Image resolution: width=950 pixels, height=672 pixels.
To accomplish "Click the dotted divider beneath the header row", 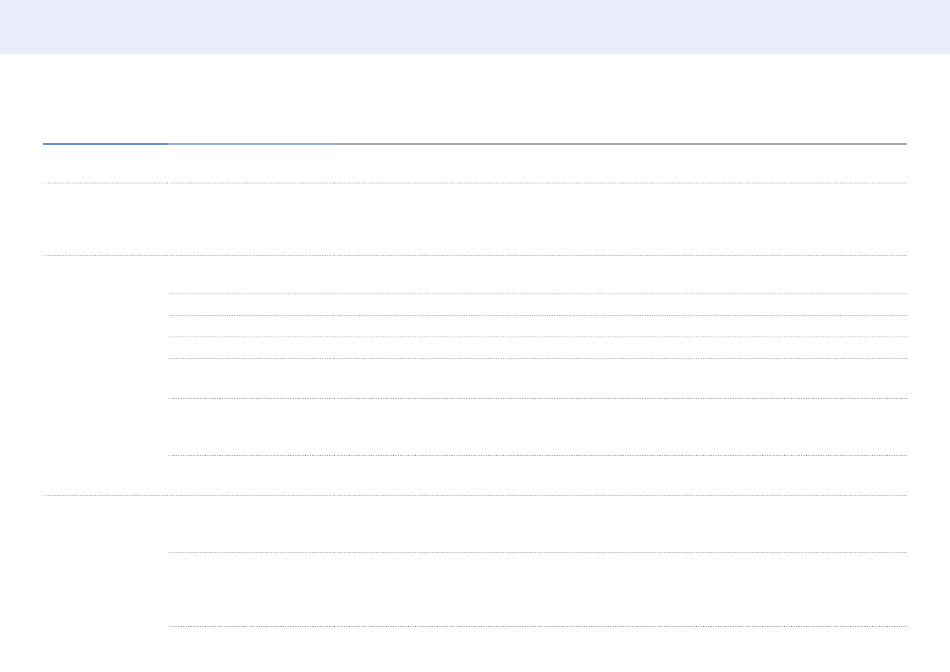I will 475,183.
